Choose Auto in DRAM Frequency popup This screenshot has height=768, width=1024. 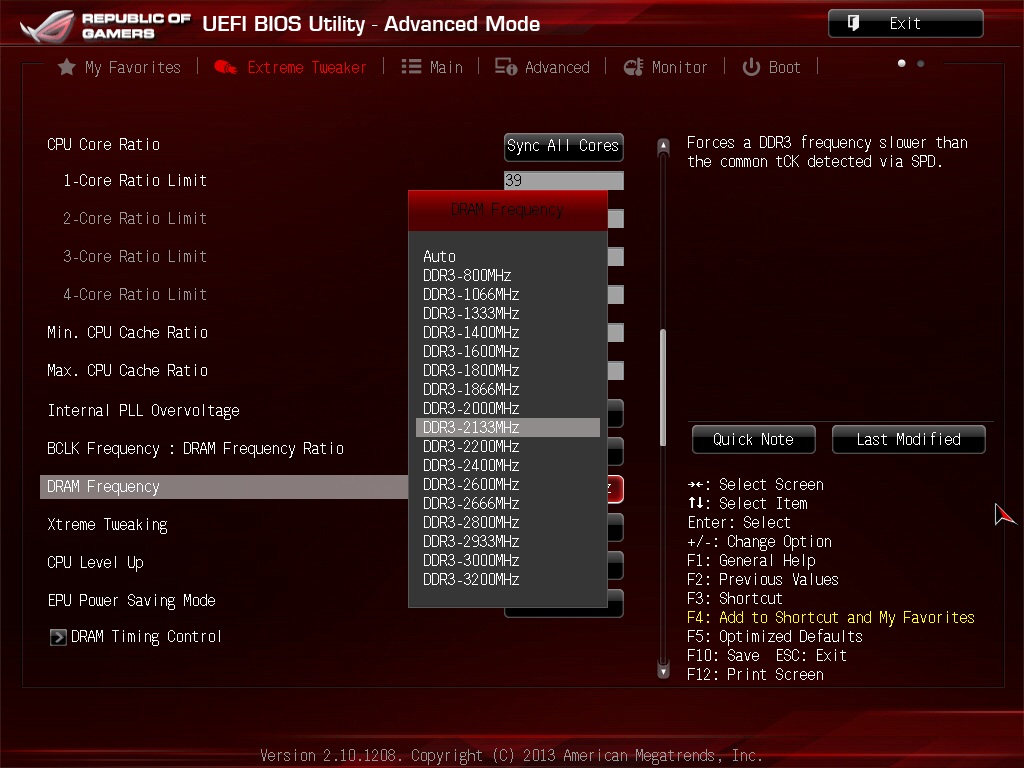pyautogui.click(x=440, y=257)
